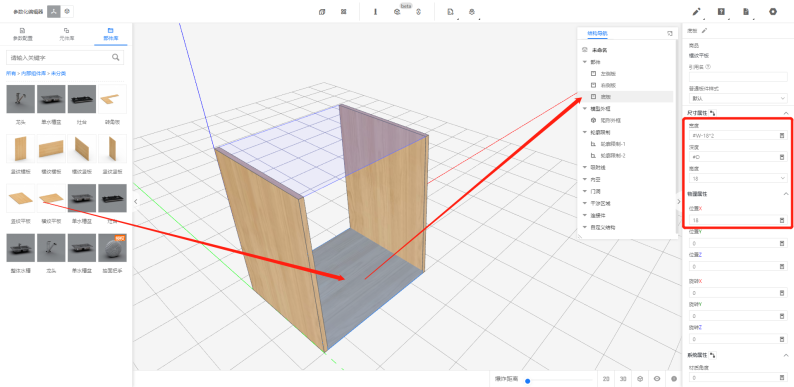Click the pencil edit icon in top toolbar
The width and height of the screenshot is (794, 387).
point(696,12)
